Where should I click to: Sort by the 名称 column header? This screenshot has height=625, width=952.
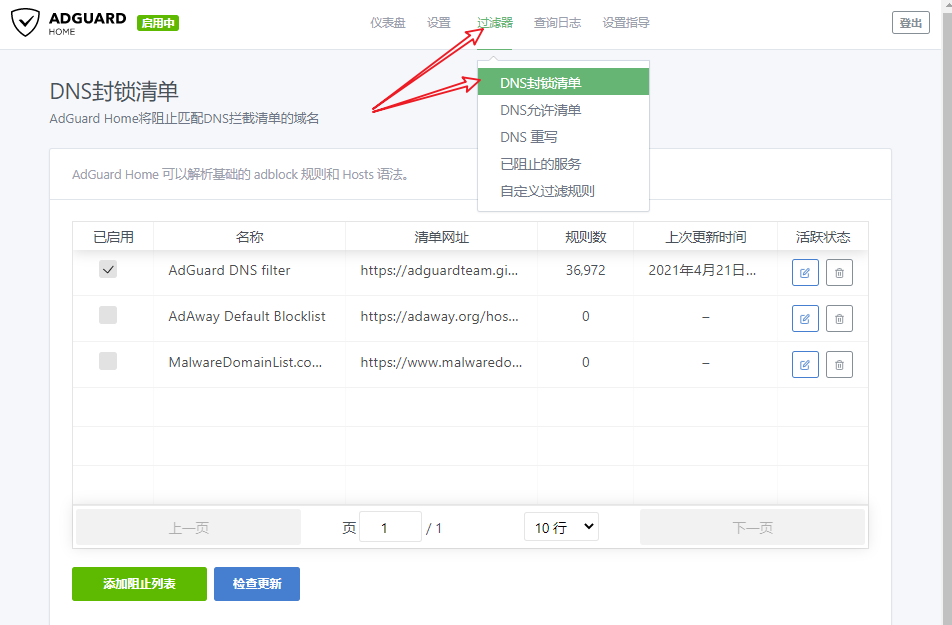[x=250, y=237]
